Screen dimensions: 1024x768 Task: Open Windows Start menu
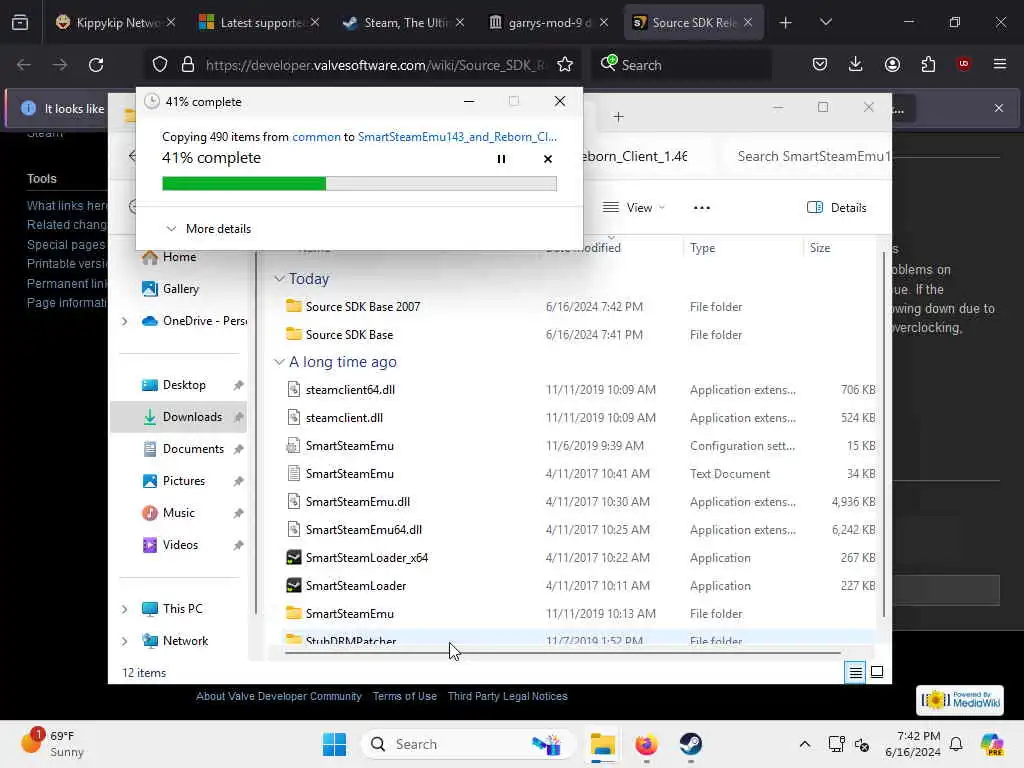pos(334,744)
